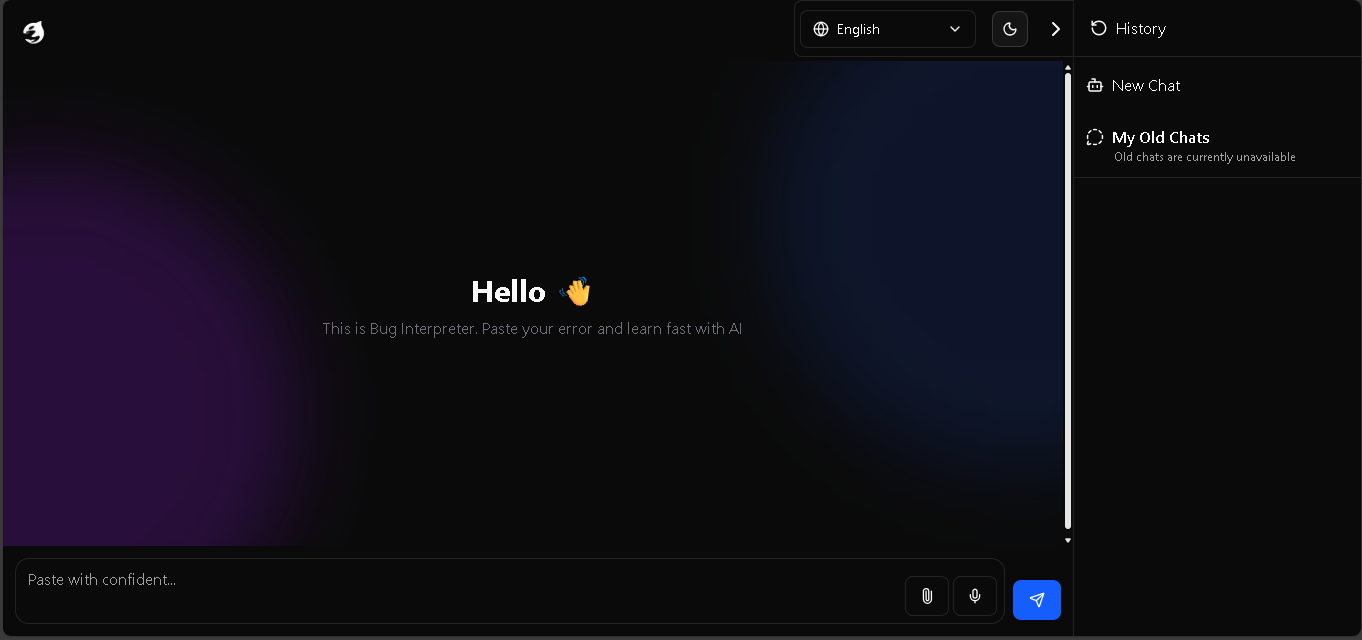1362x640 pixels.
Task: Activate the microphone voice input icon
Action: [975, 596]
